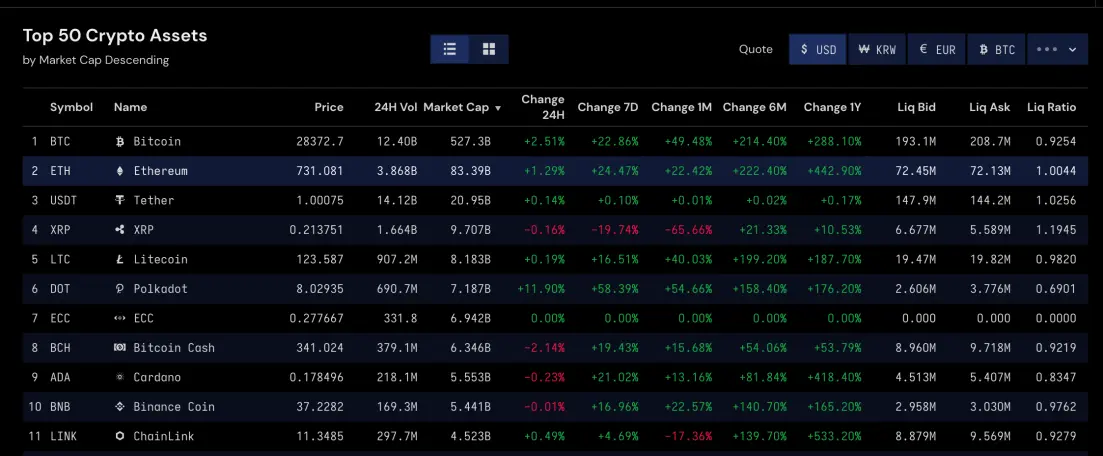Open the ChainLink asset name
The image size is (1103, 456).
[x=164, y=437]
